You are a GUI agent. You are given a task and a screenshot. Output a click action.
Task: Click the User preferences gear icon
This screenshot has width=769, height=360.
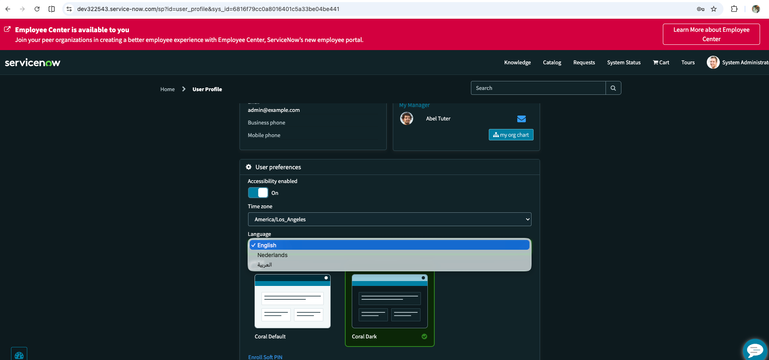coord(249,167)
